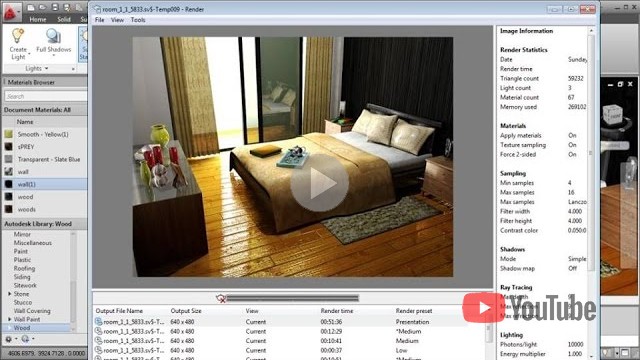Click the ViewCube in the right viewport
This screenshot has height=360, width=640.
612,115
